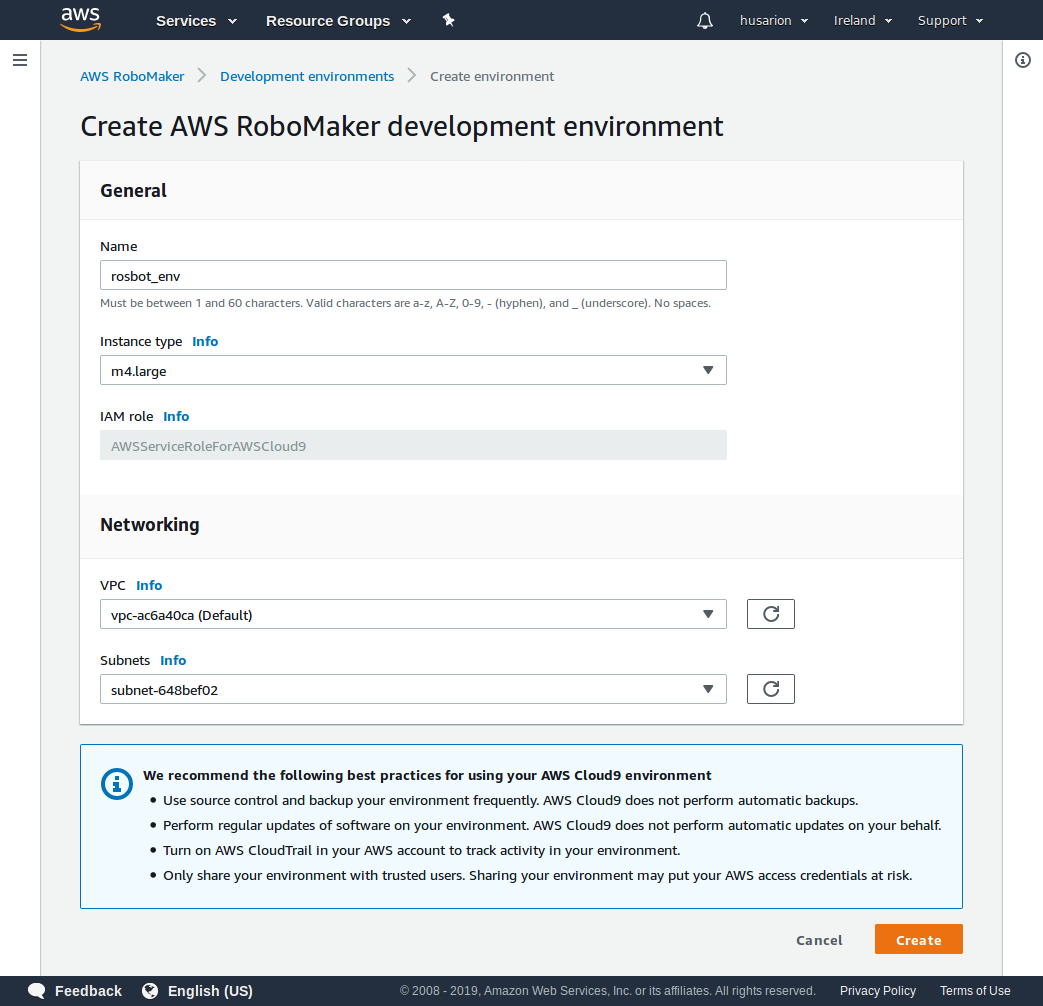The image size is (1043, 1006).
Task: Open the Terms of Use link
Action: [975, 991]
